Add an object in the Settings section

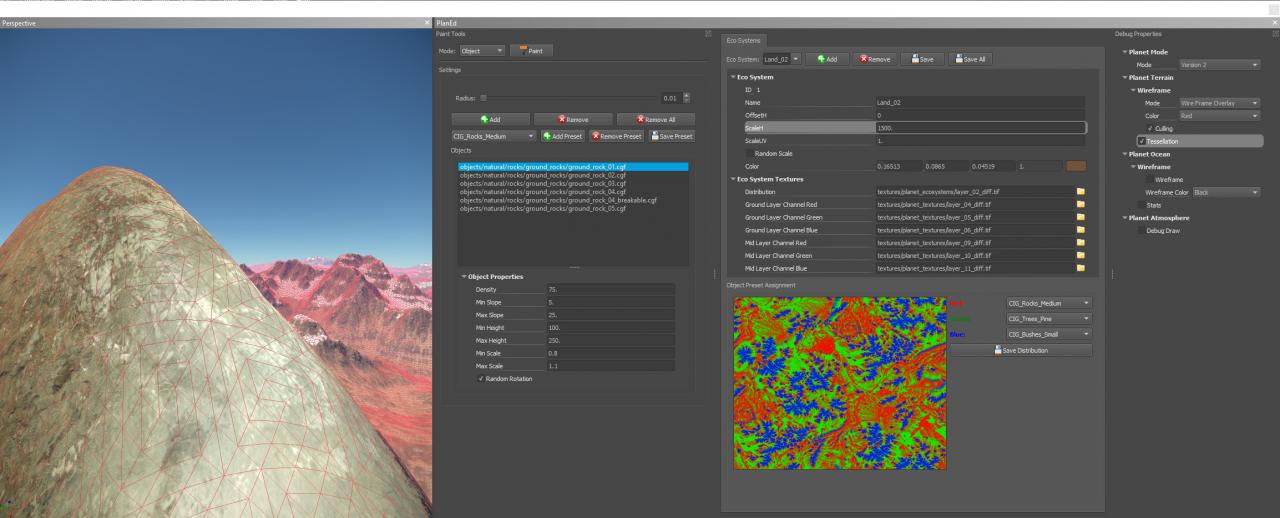tap(490, 119)
